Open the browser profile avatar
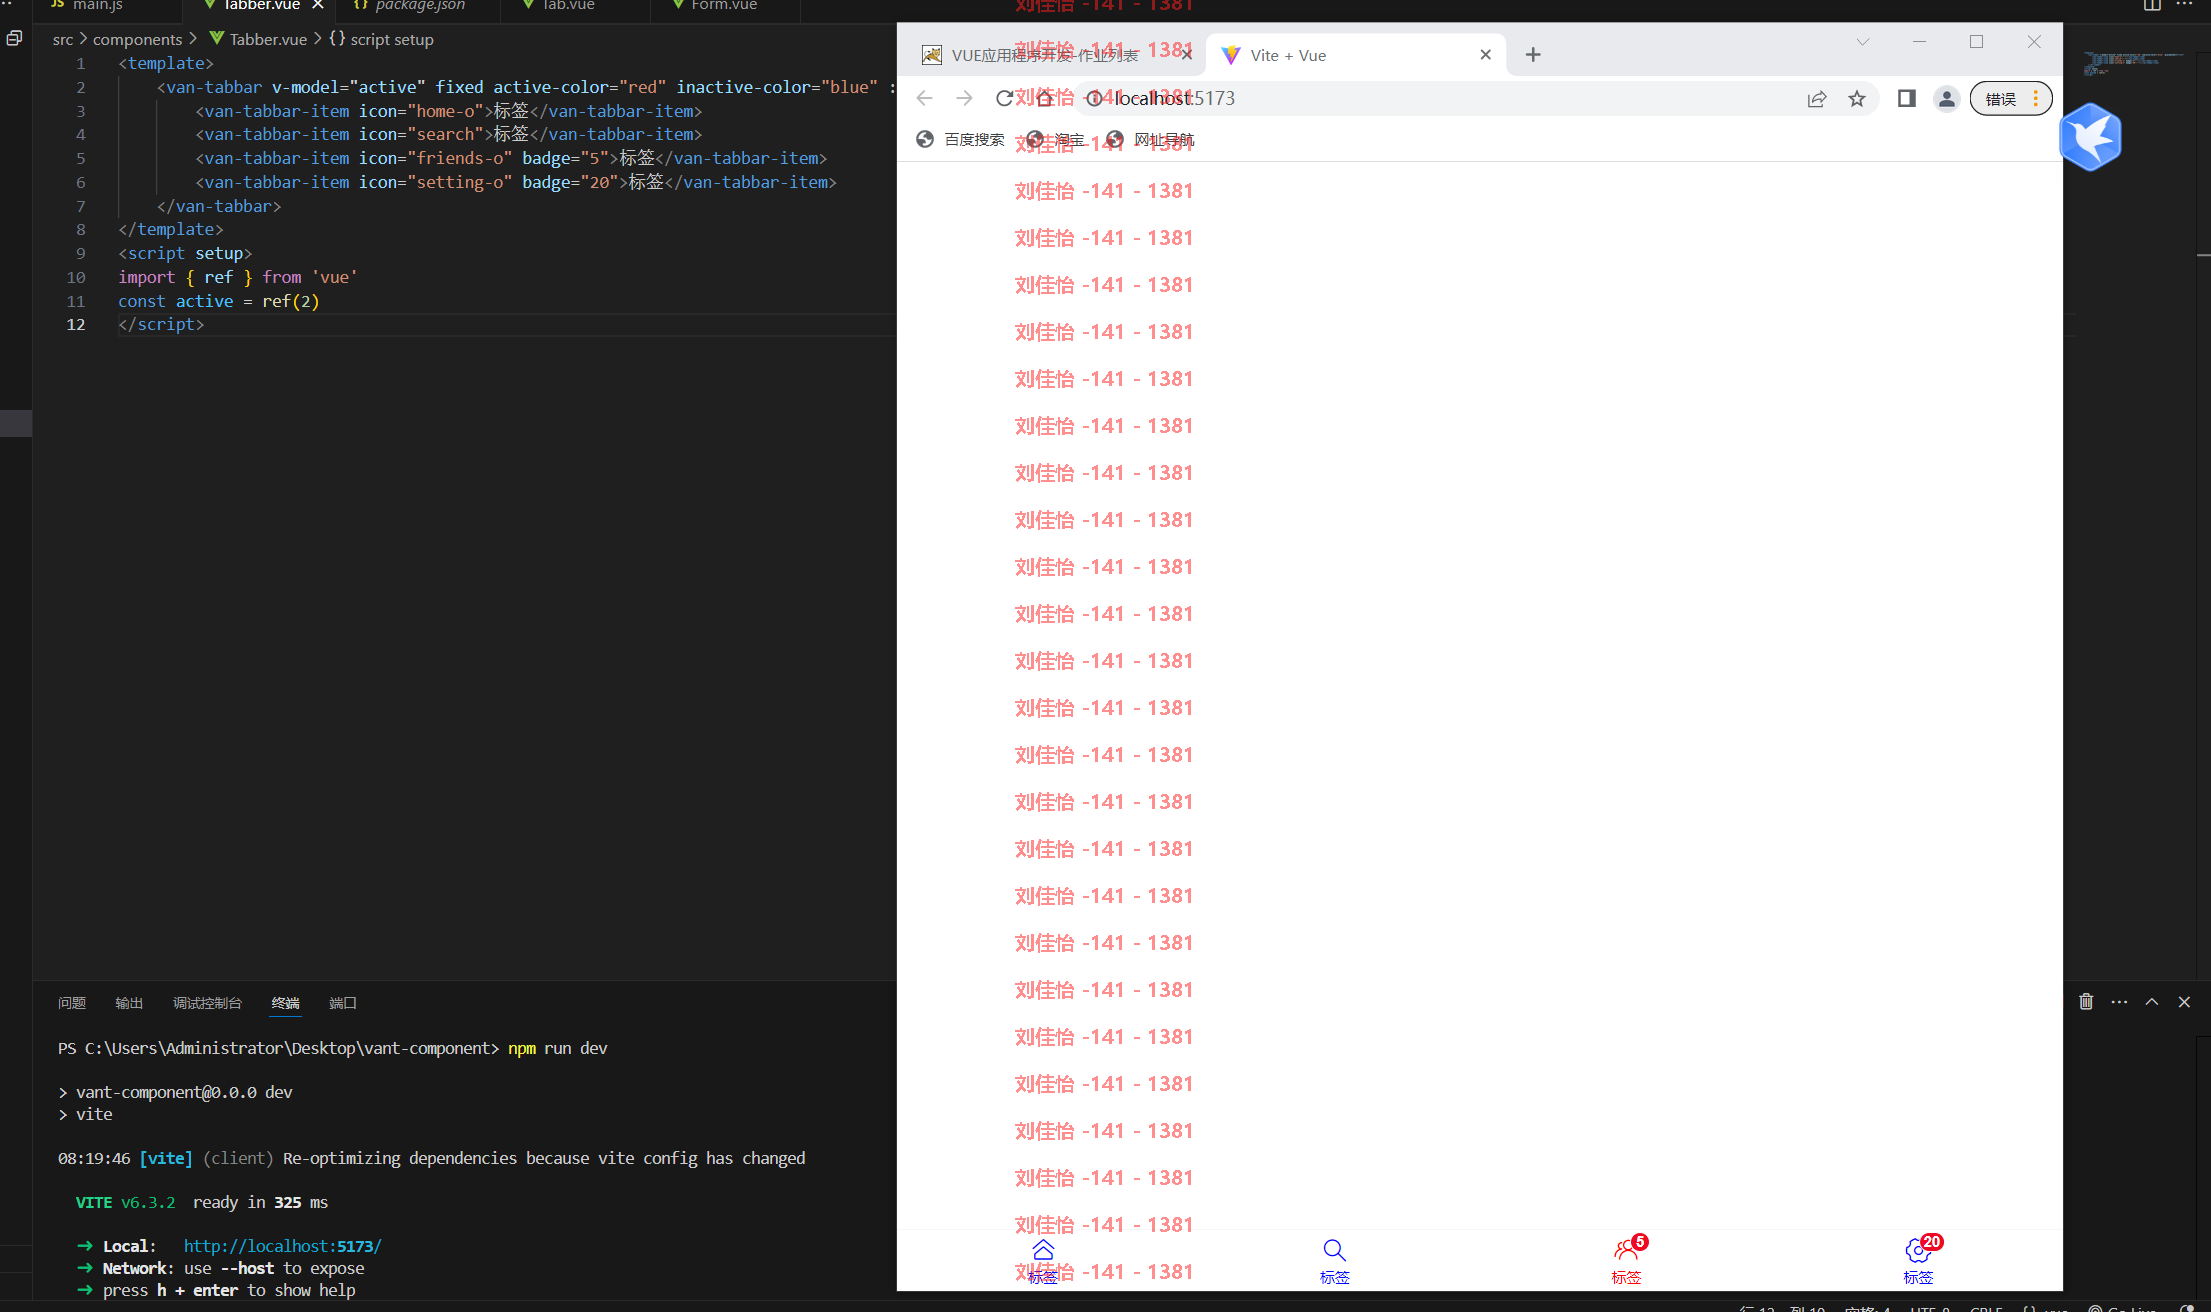 pyautogui.click(x=1946, y=98)
